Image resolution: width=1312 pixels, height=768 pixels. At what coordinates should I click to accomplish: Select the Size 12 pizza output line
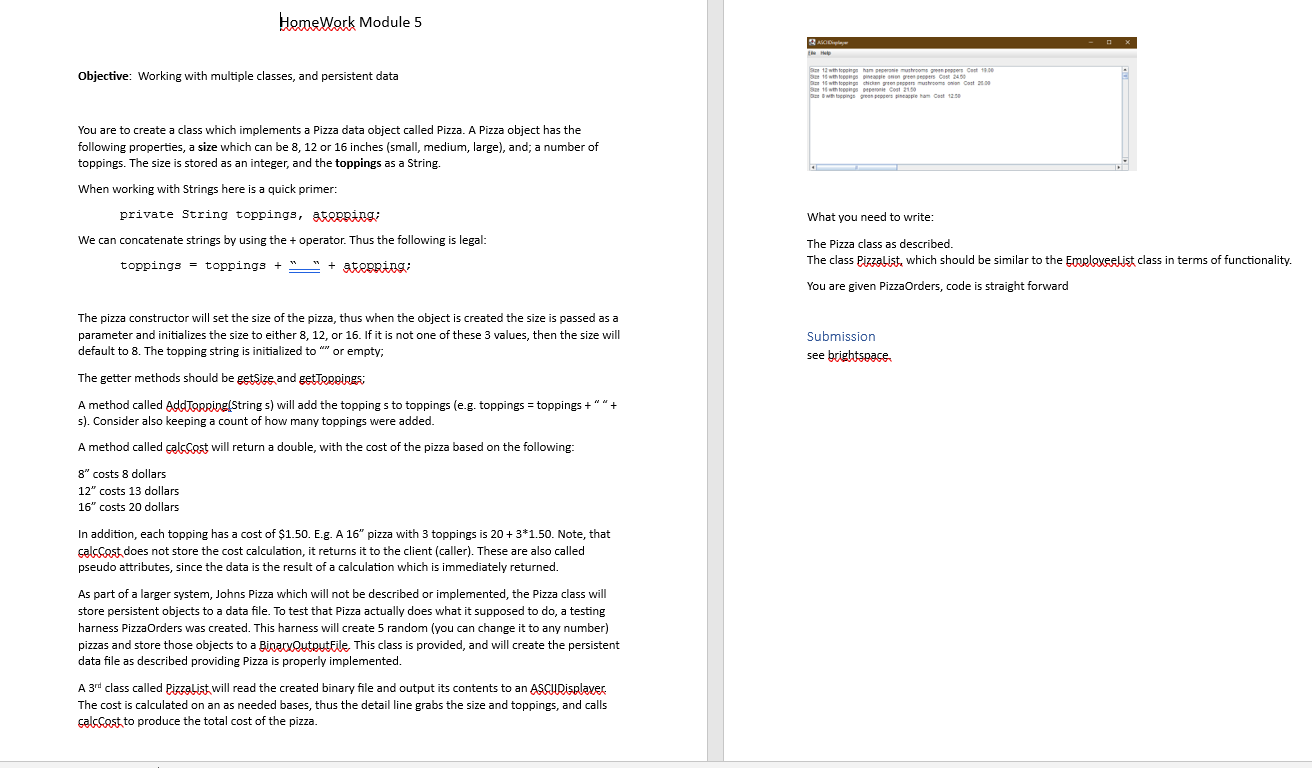[900, 70]
